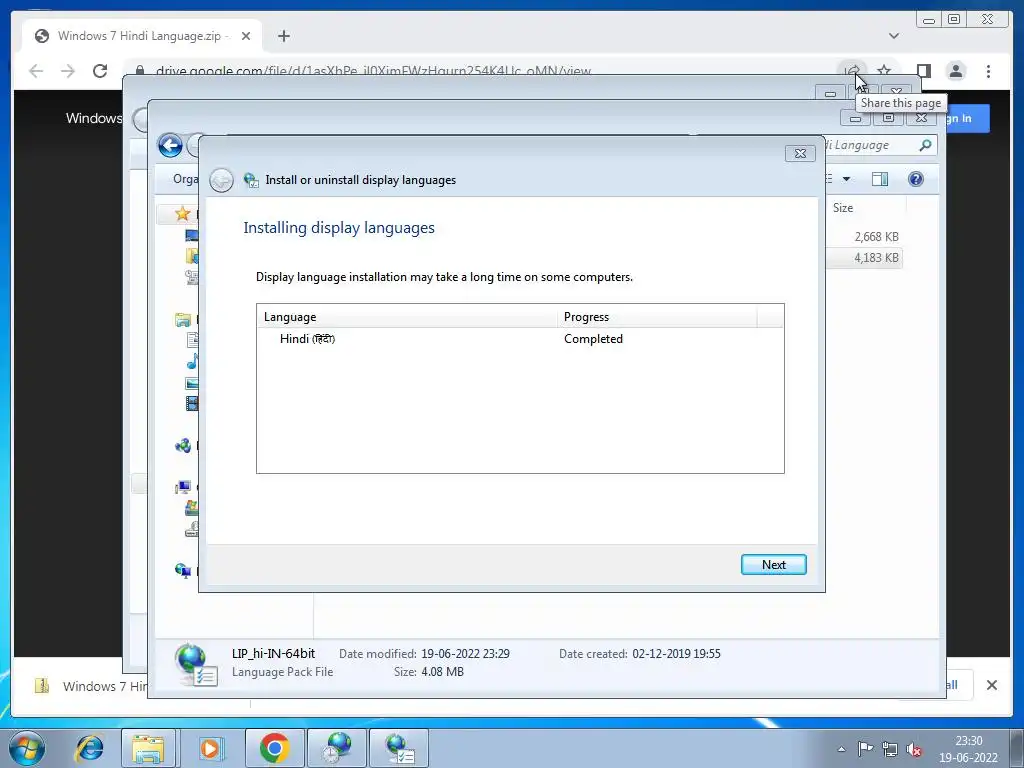This screenshot has height=768, width=1024.
Task: Click the dialog's disabled back arrow
Action: point(221,180)
